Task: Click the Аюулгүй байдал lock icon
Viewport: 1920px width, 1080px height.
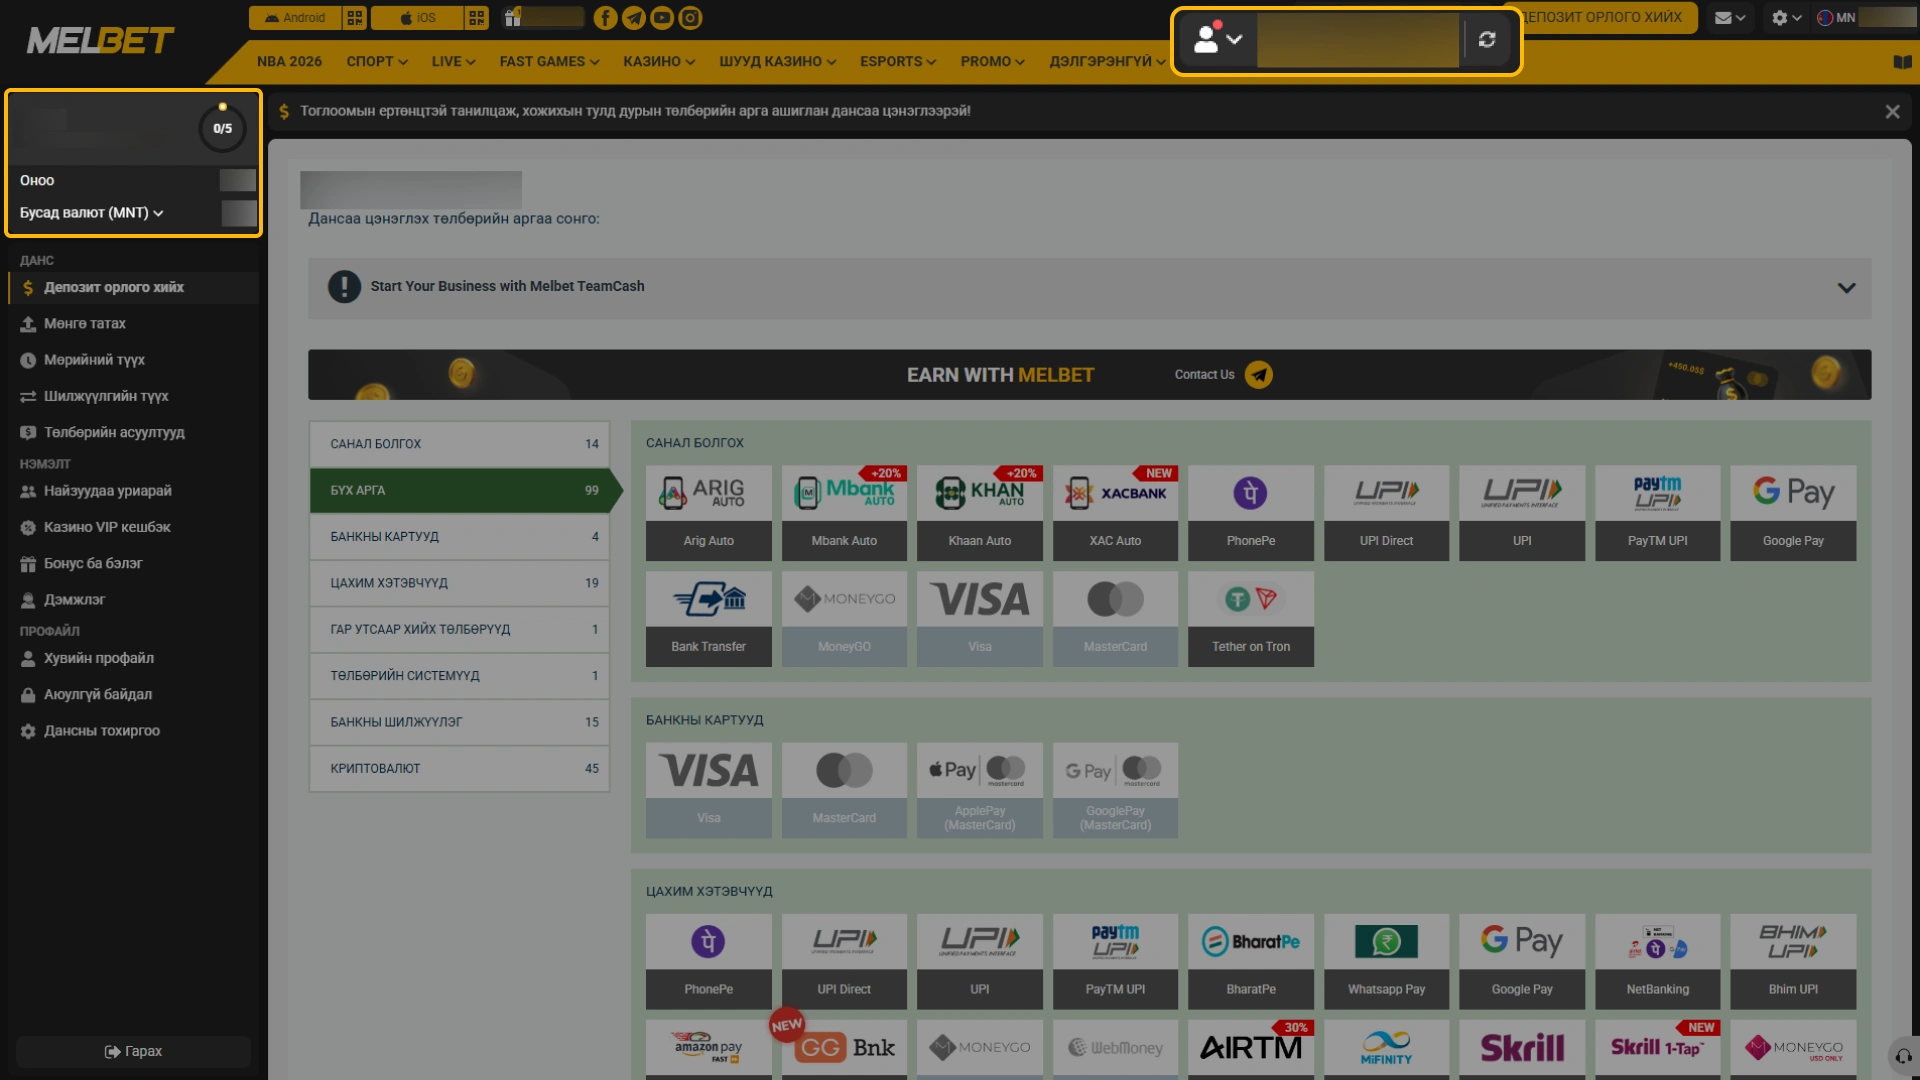Action: 28,695
